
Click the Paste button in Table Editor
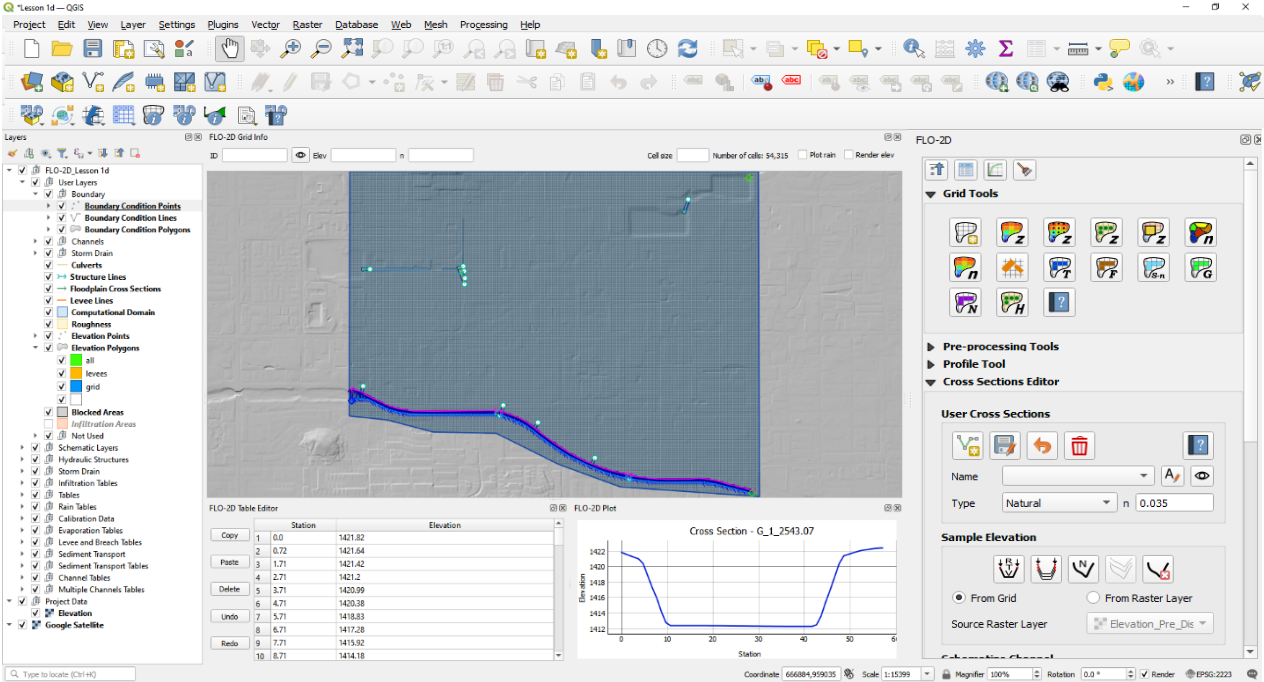coord(229,563)
